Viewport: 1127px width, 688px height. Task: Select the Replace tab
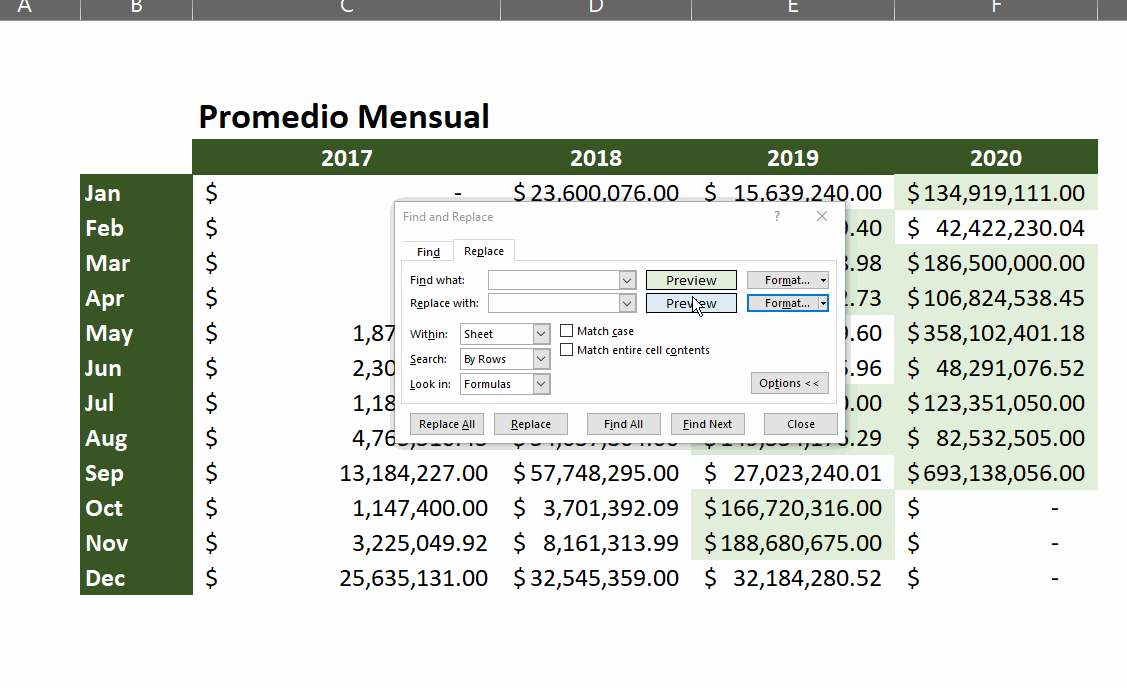[x=484, y=251]
